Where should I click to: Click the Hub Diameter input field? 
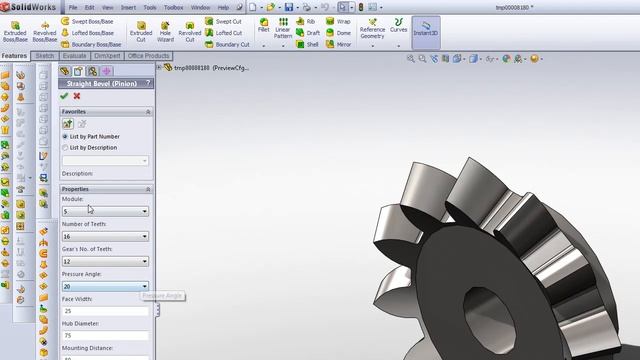click(105, 336)
